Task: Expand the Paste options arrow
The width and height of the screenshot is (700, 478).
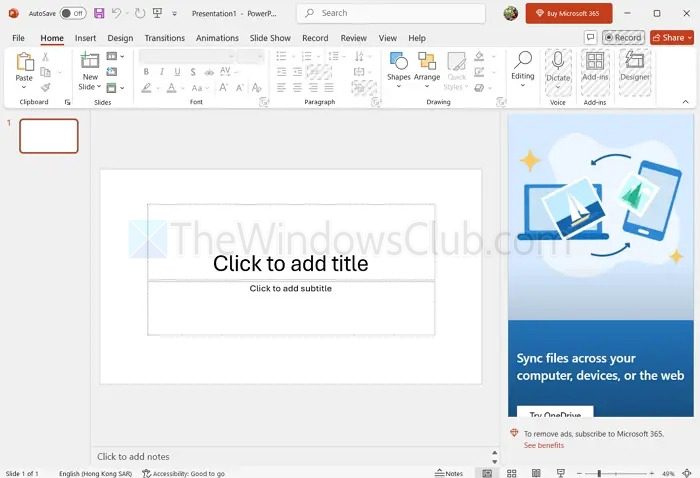Action: [x=24, y=87]
